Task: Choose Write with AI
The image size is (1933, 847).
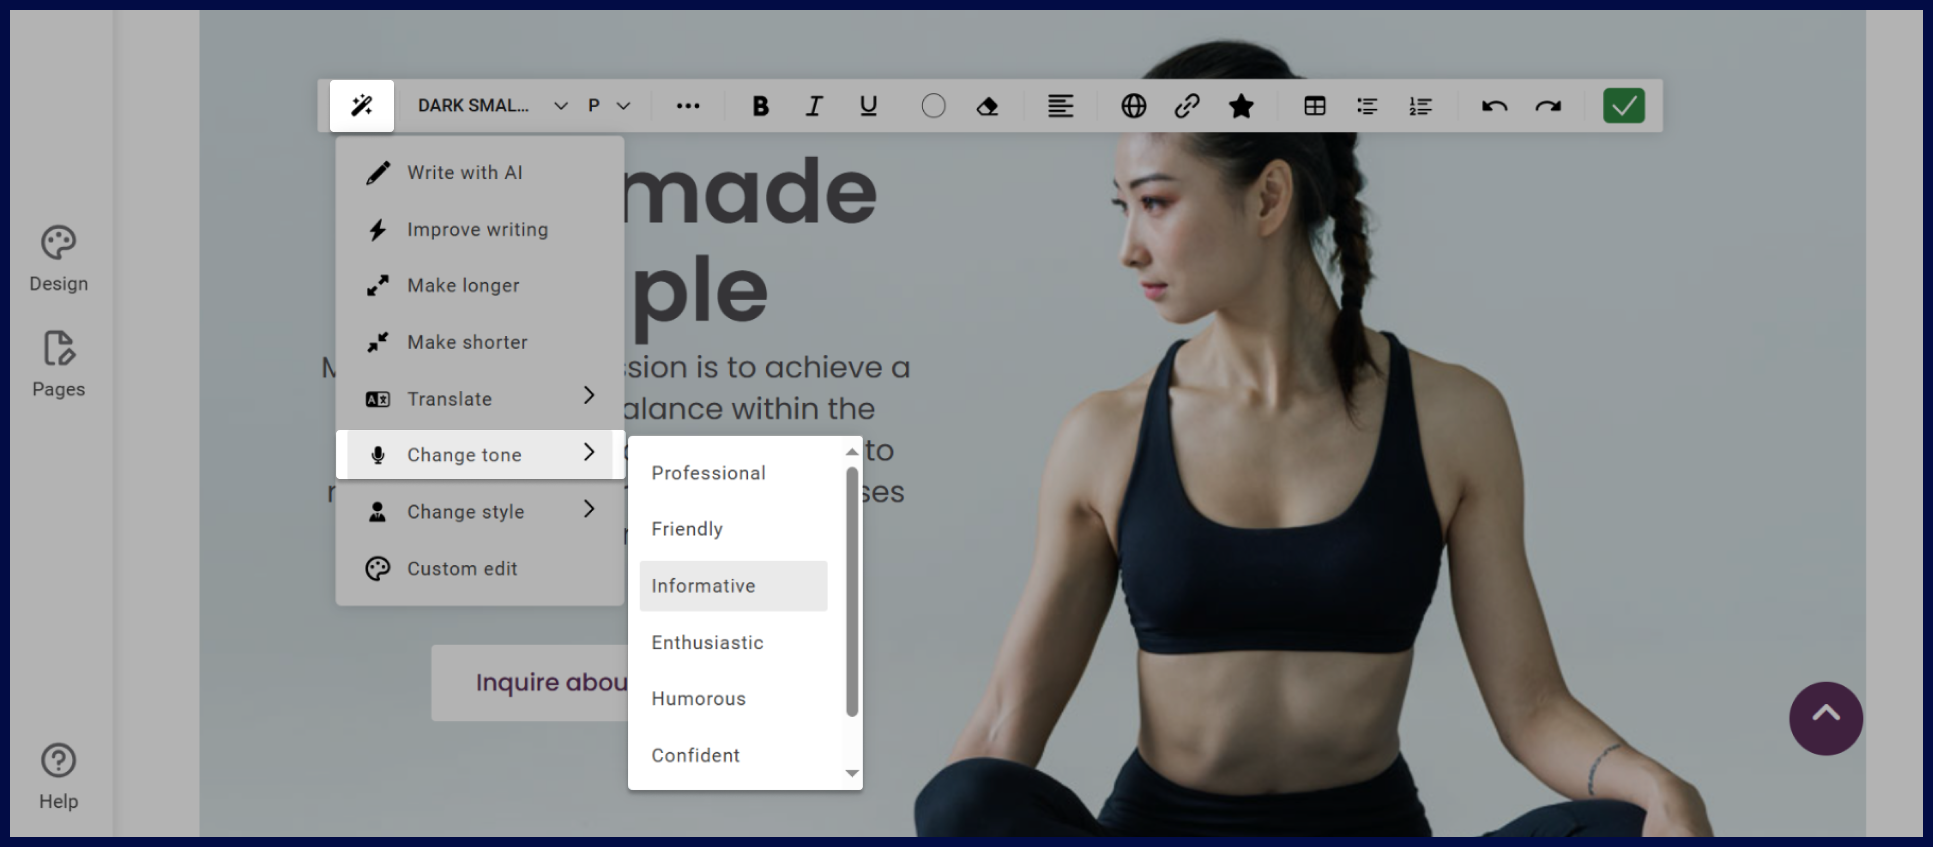Action: click(x=480, y=172)
